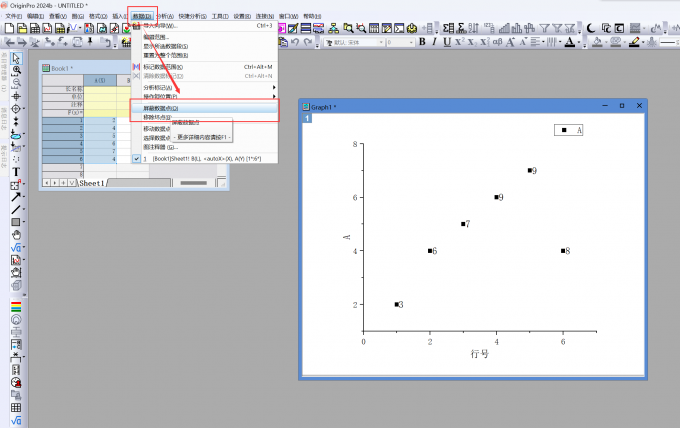680x428 pixels.
Task: Select the Zoom Out magnifier tool
Action: click(16, 83)
